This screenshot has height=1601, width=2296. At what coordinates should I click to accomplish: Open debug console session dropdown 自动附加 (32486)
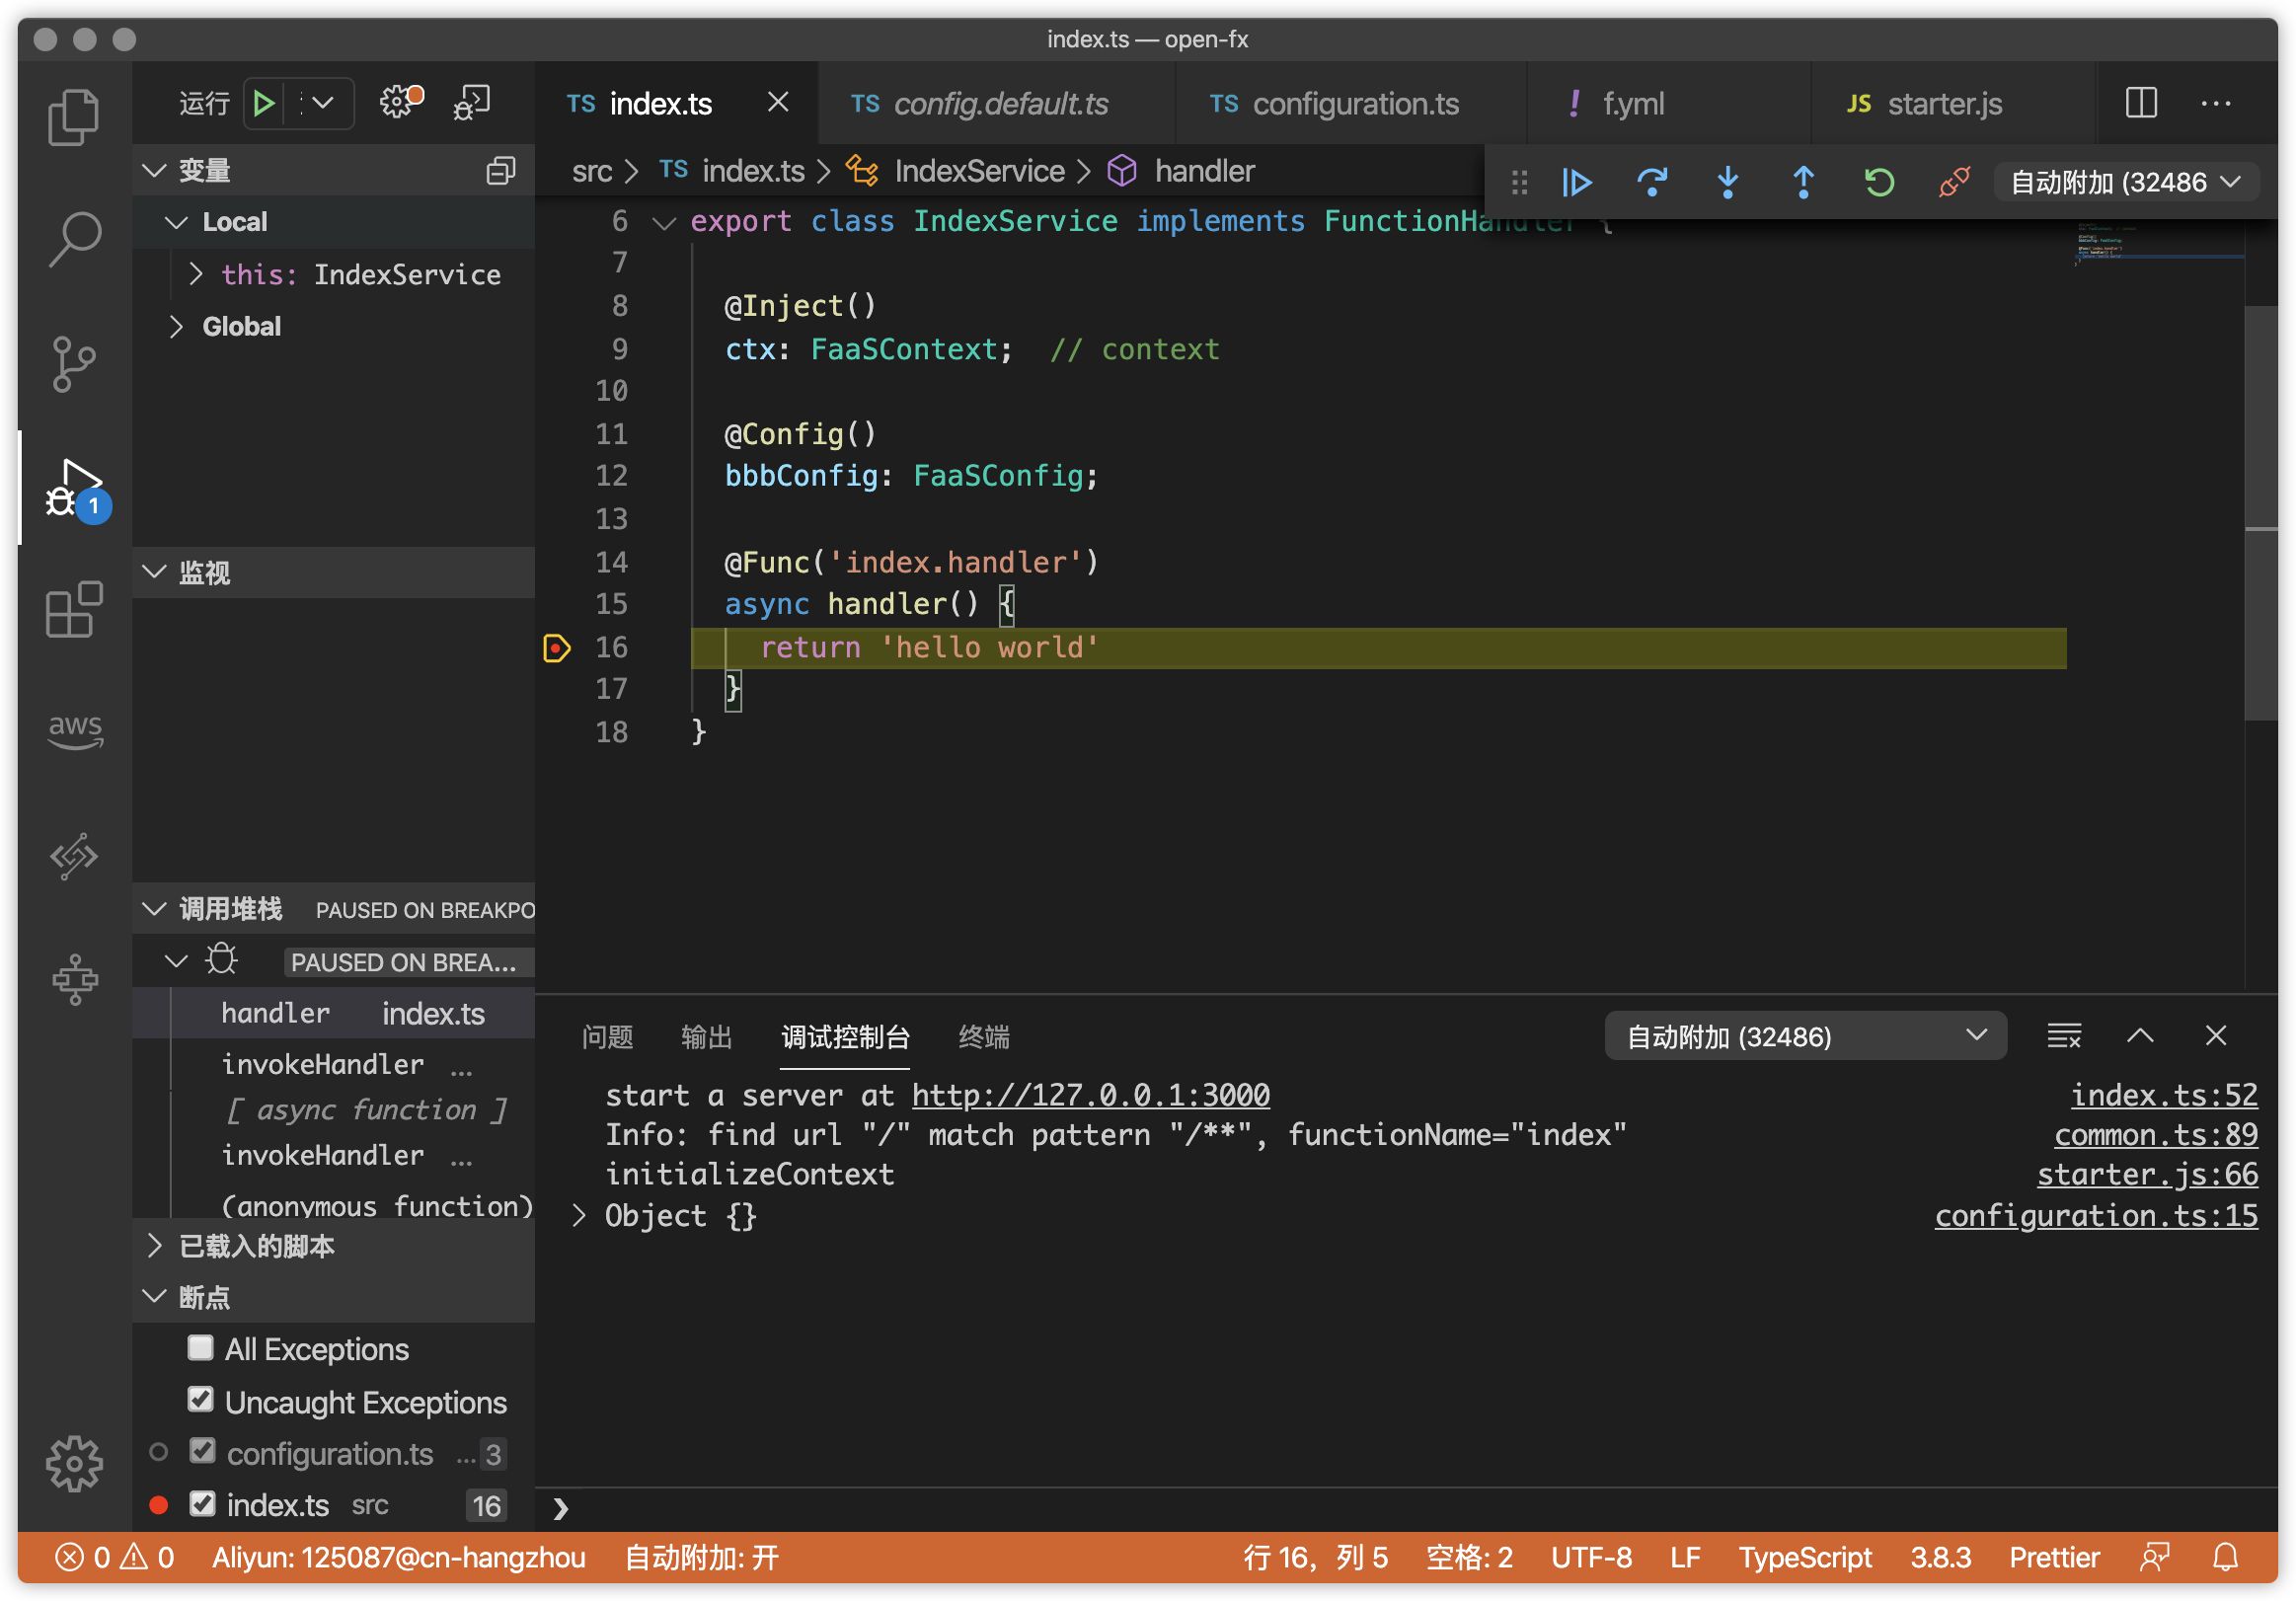pyautogui.click(x=1804, y=1036)
